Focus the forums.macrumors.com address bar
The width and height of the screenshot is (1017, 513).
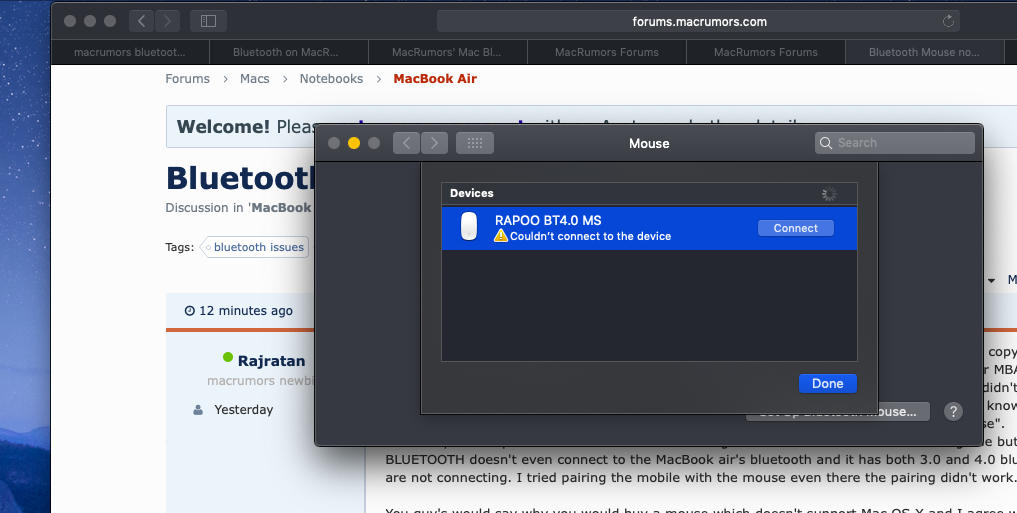point(699,21)
